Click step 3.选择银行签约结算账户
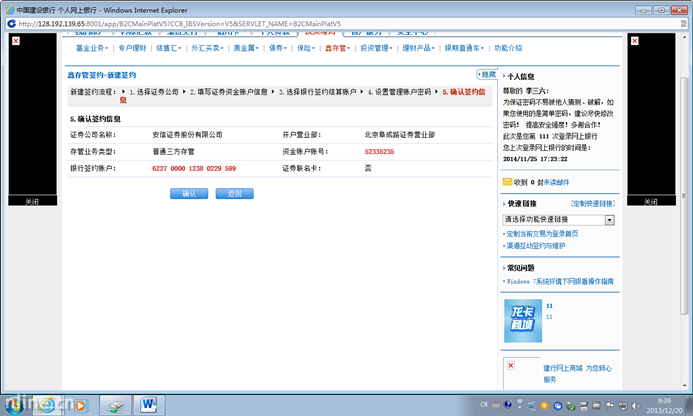693x416 pixels. pyautogui.click(x=317, y=92)
